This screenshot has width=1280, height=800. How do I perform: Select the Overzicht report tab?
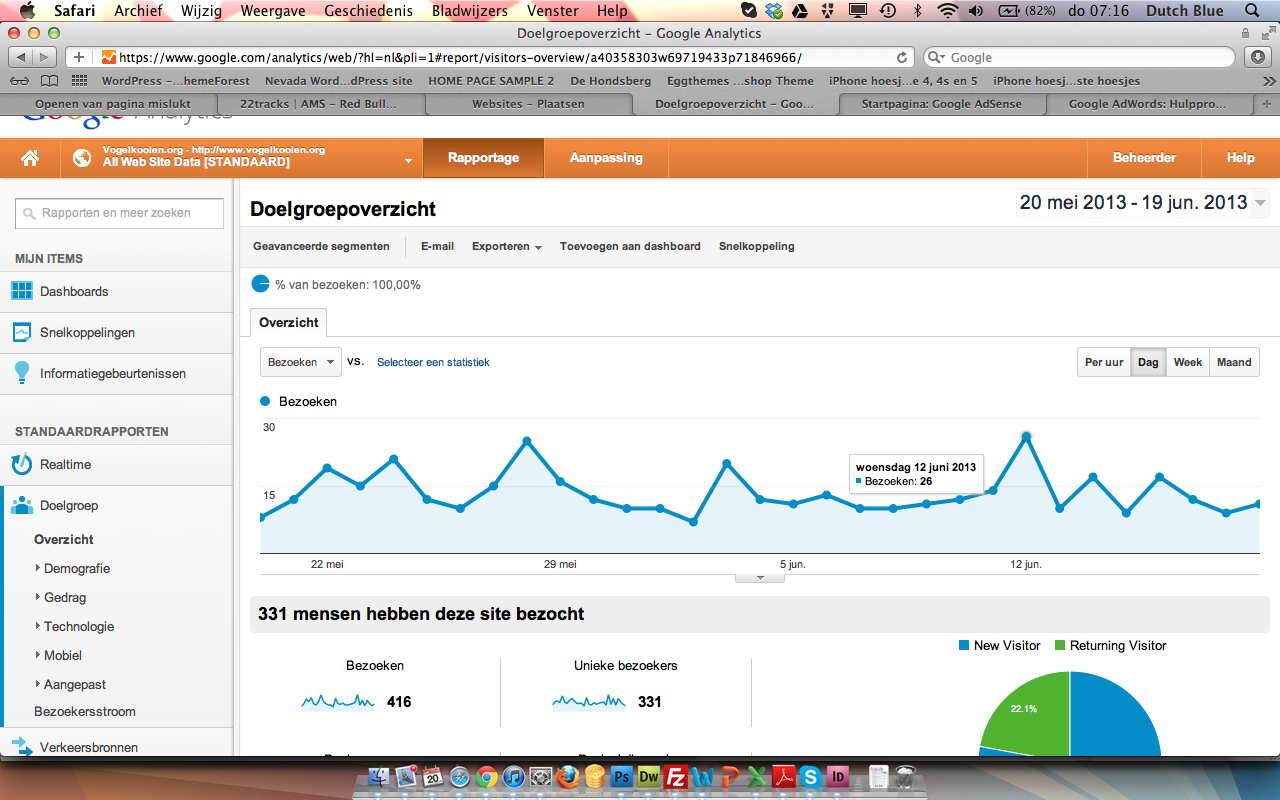coord(288,322)
